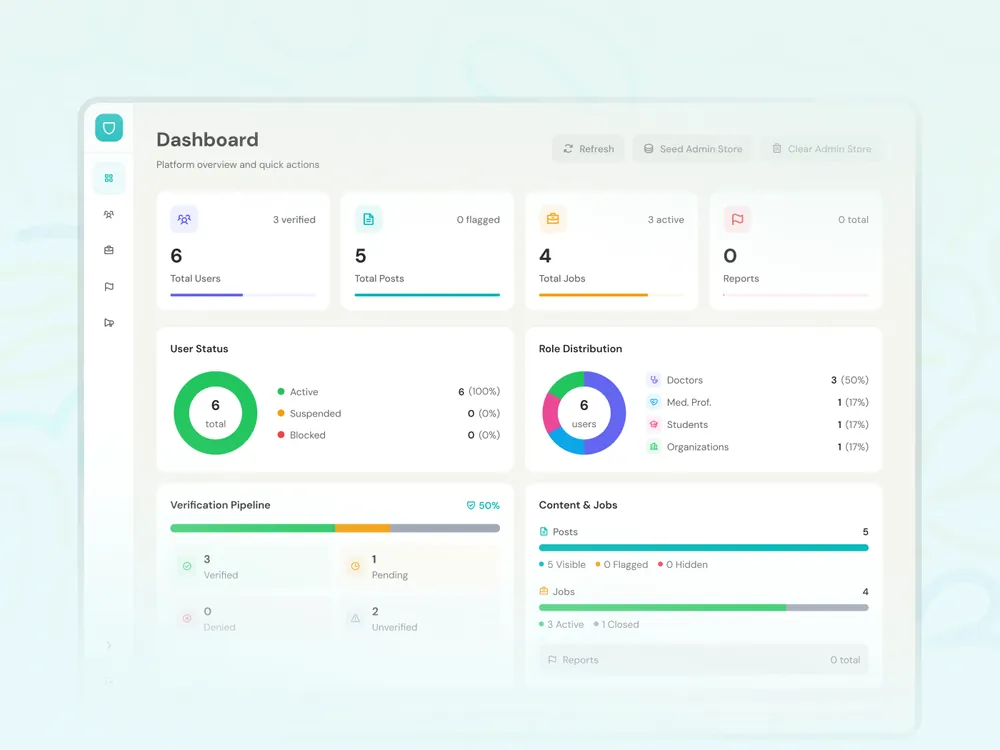This screenshot has height=750, width=1000.
Task: Click the Jobs briefcase icon in Content & Jobs
Action: click(x=543, y=591)
